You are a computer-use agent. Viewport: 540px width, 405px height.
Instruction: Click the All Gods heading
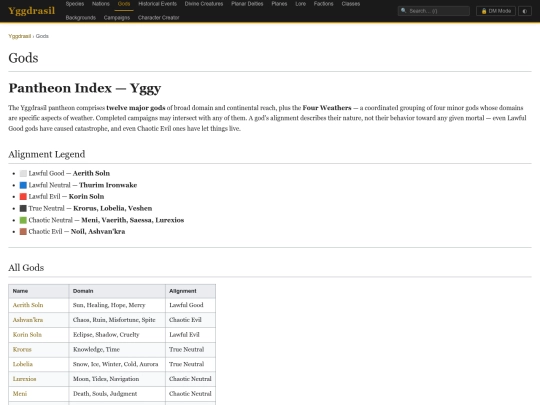click(26, 268)
